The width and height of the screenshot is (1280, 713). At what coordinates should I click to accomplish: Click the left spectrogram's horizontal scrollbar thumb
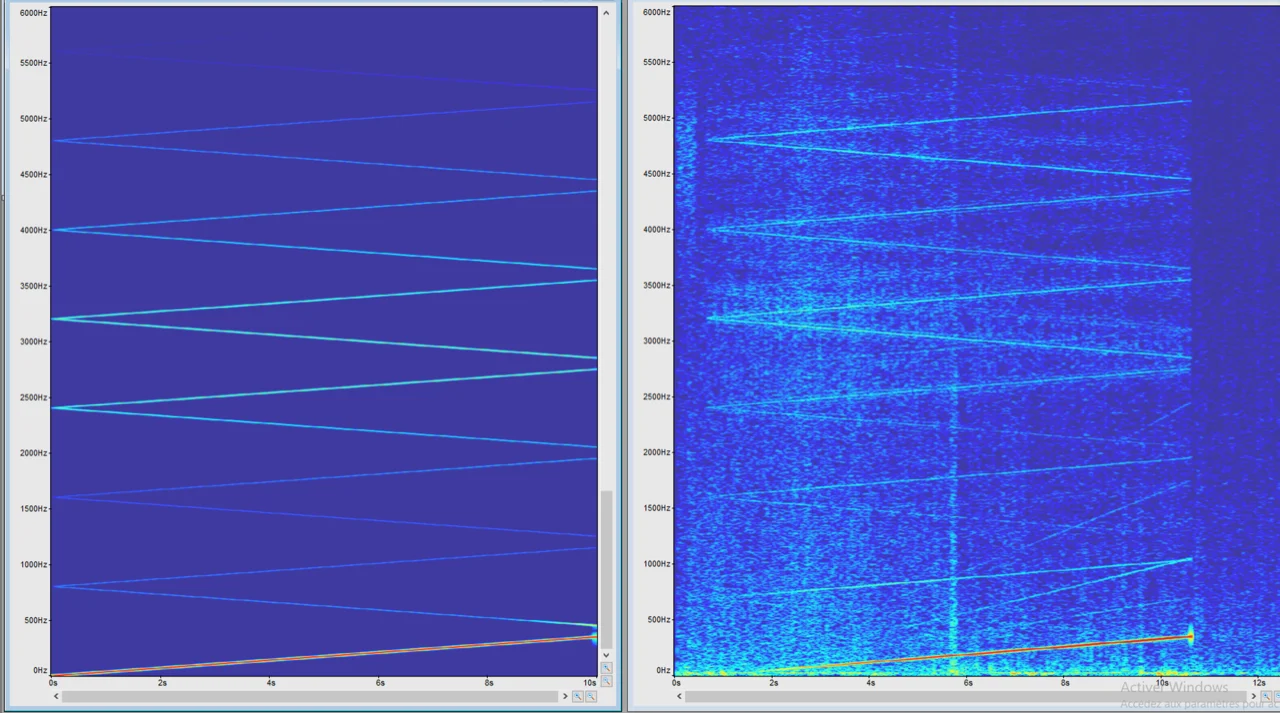[x=310, y=696]
